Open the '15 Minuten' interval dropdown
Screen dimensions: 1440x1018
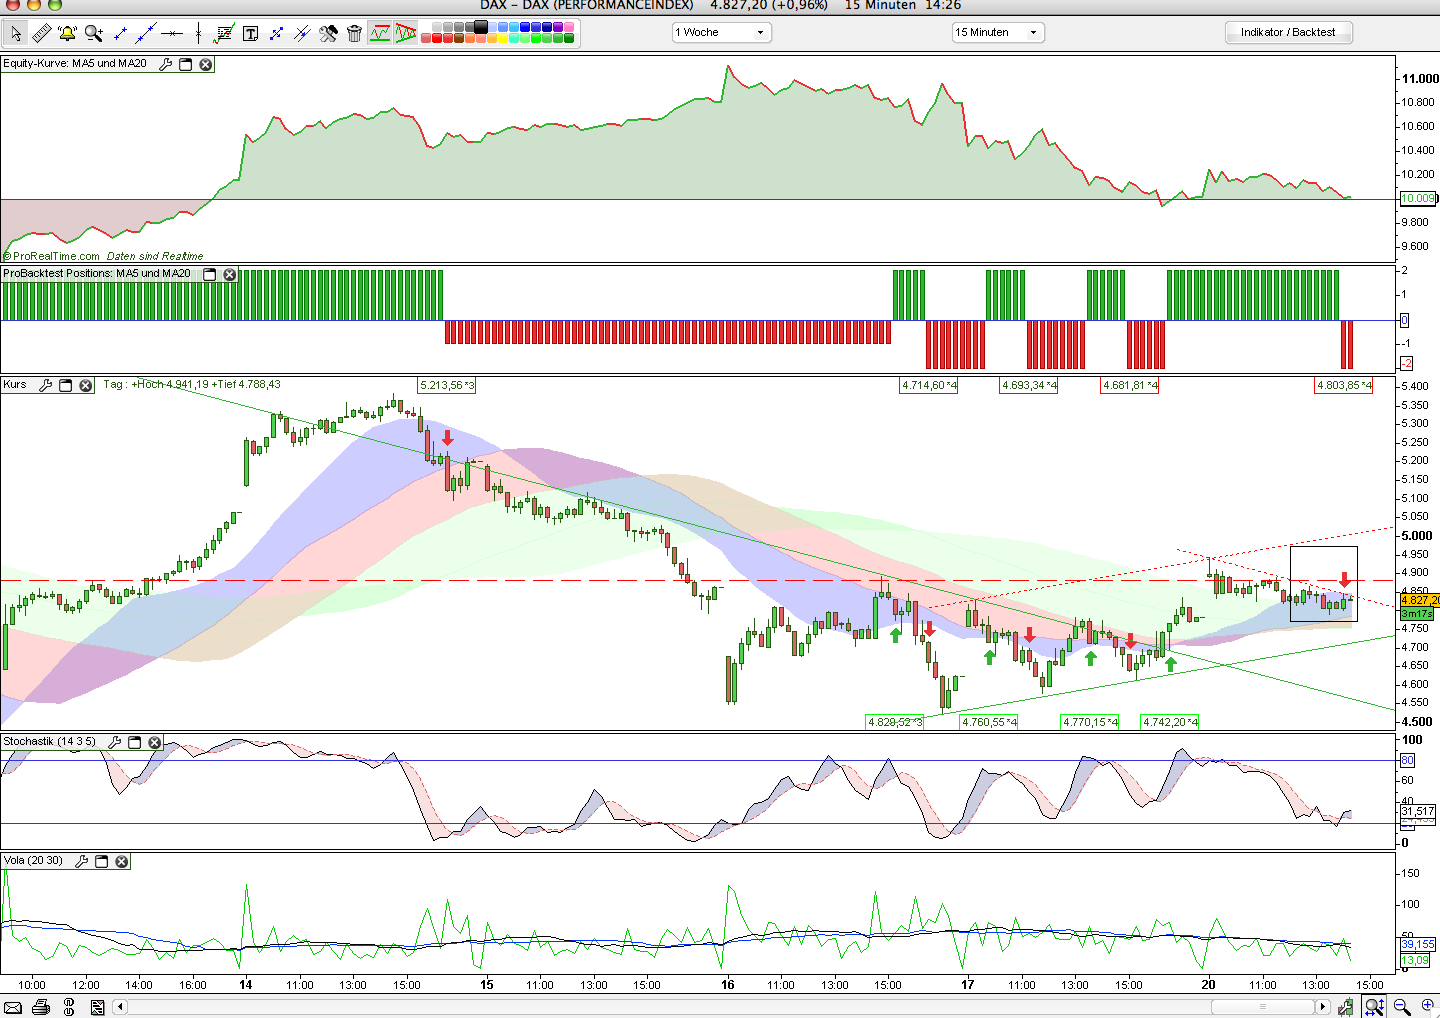coord(998,32)
